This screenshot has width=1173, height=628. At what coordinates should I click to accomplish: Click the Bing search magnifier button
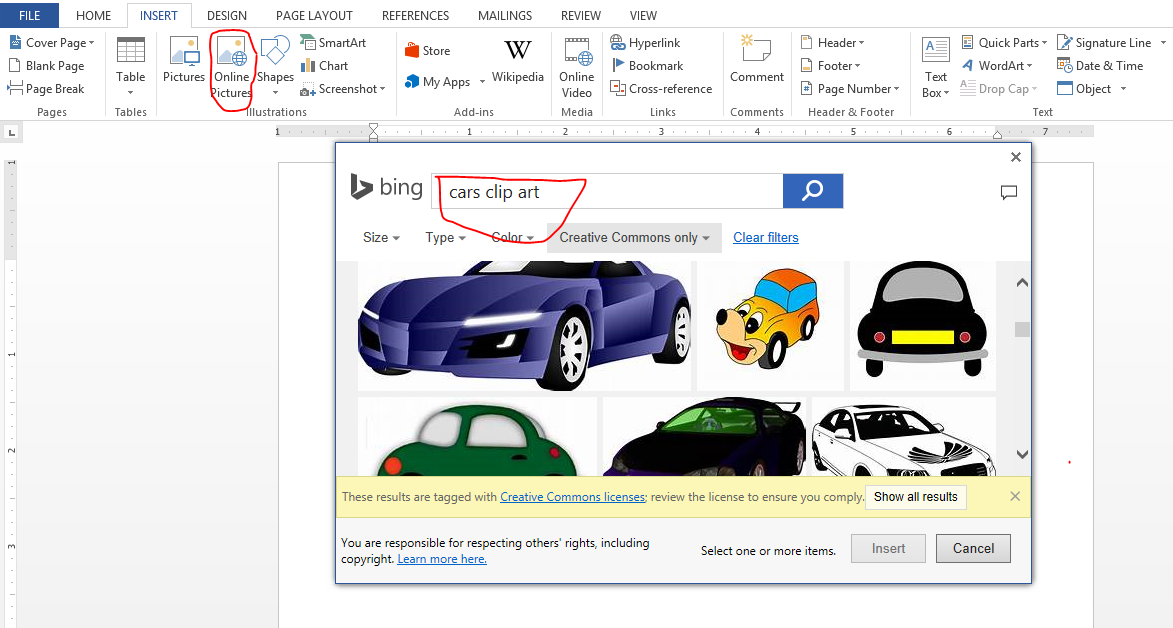click(812, 191)
